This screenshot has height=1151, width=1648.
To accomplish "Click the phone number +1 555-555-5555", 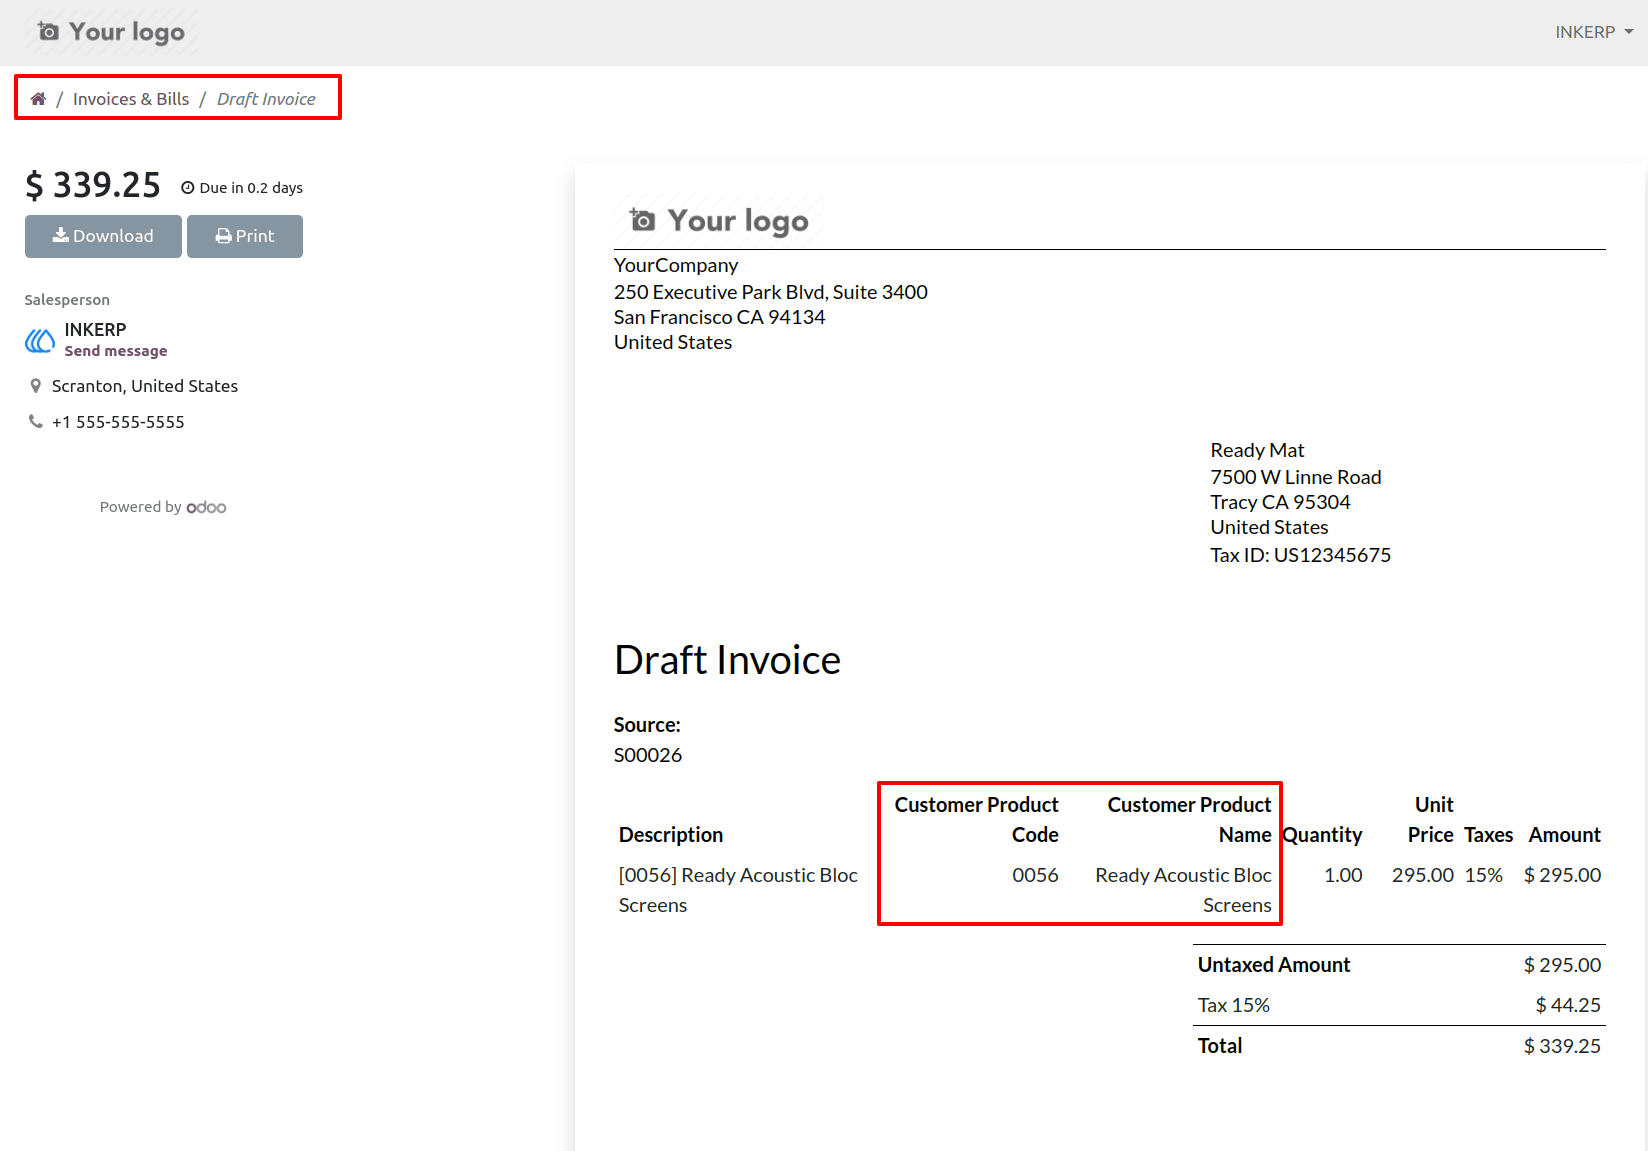I will [x=118, y=422].
